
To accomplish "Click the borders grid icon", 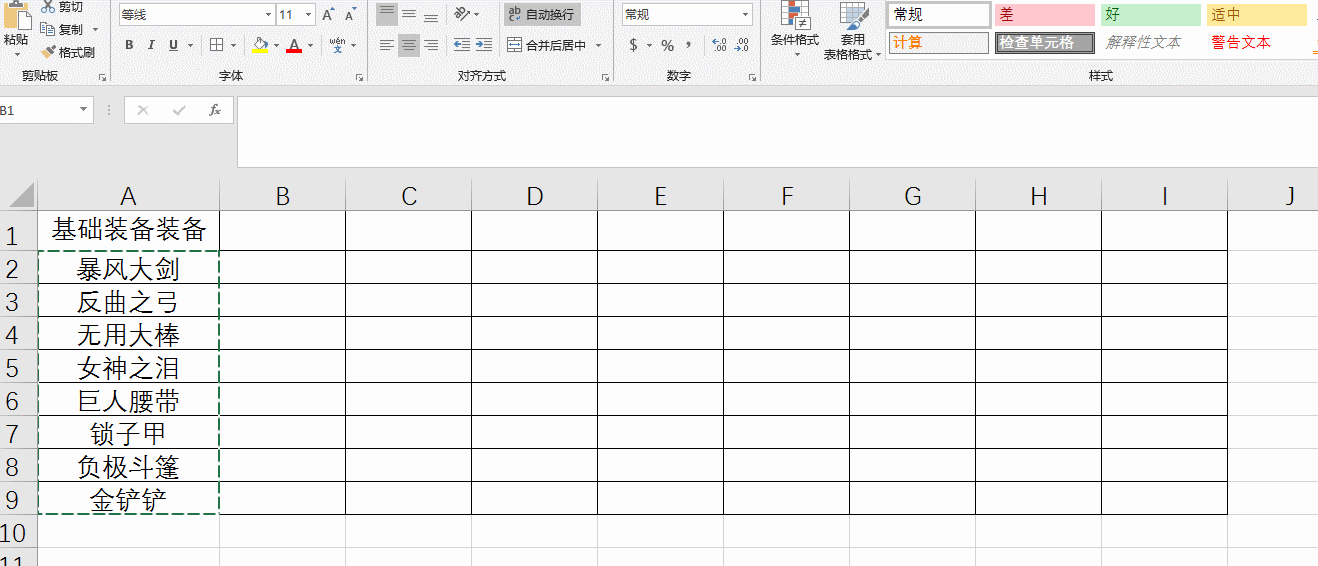I will coord(217,45).
